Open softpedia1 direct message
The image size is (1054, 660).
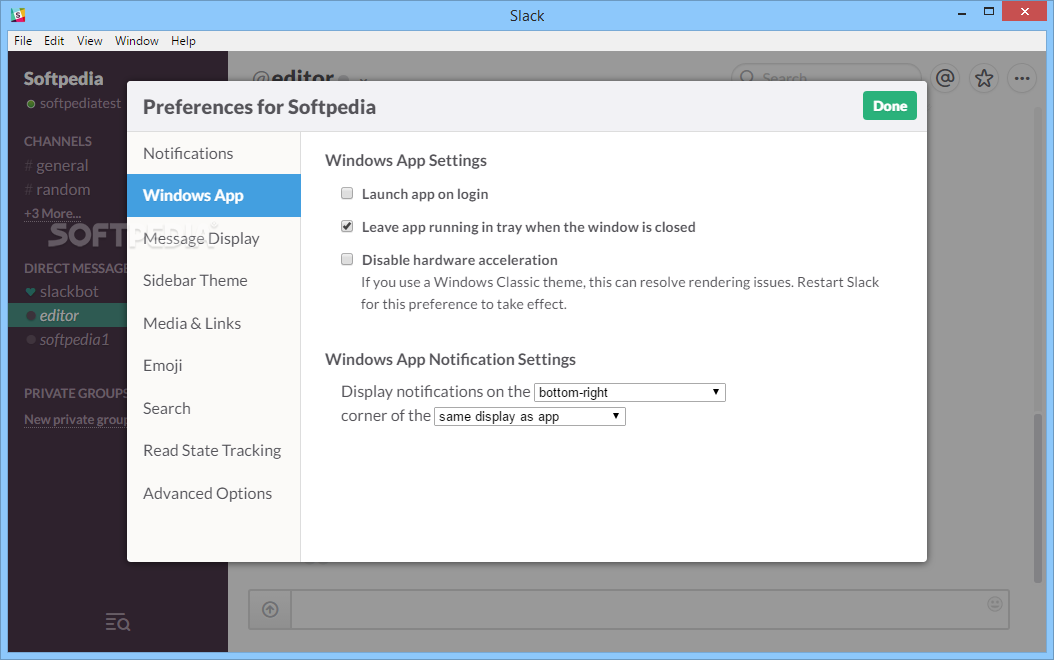69,339
